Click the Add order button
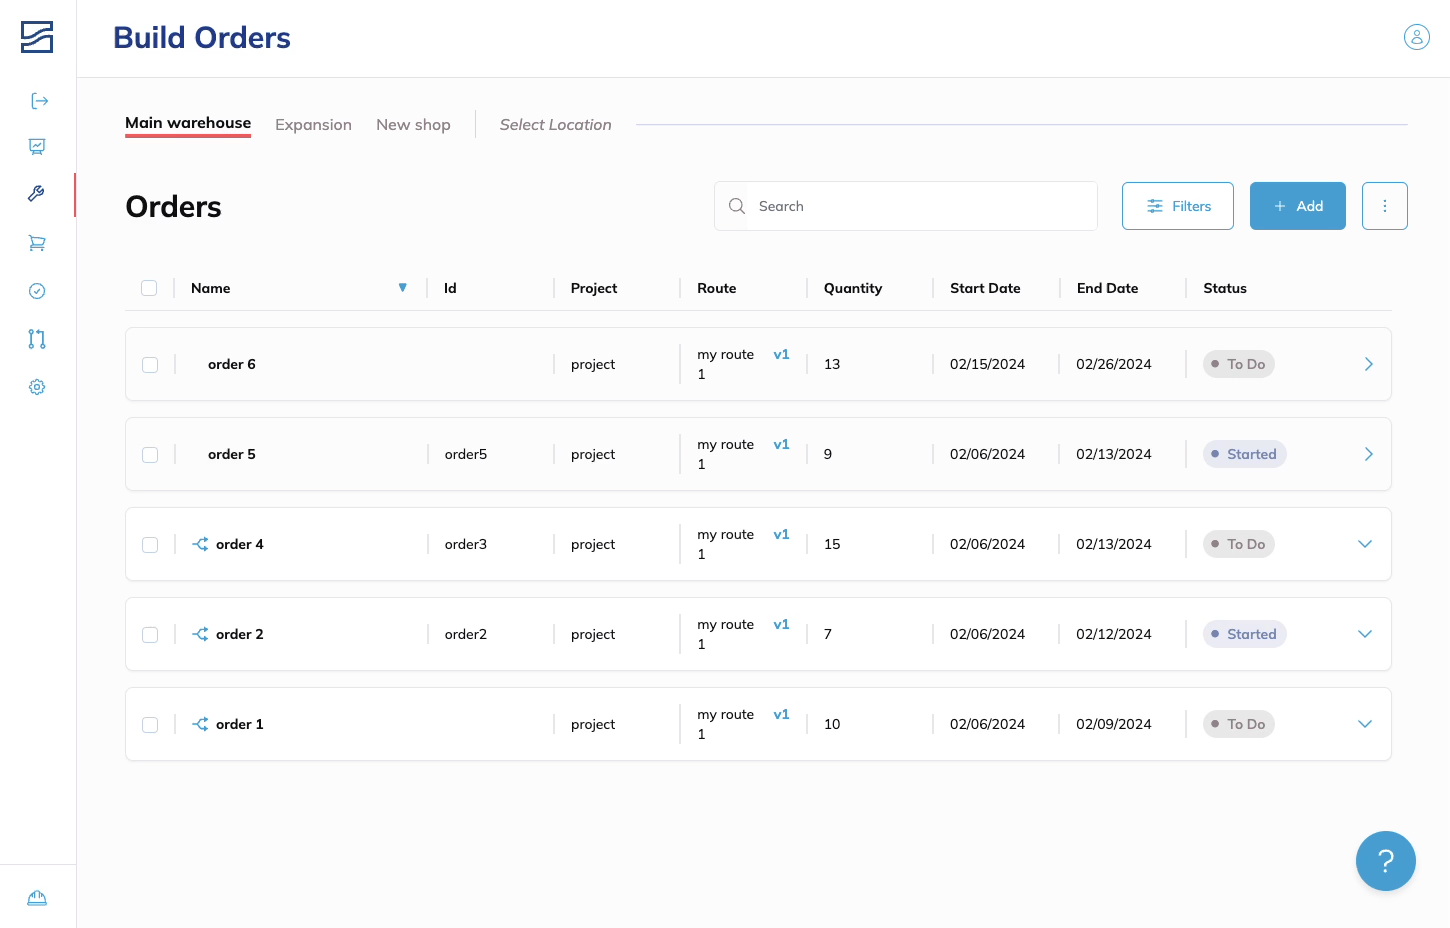Image resolution: width=1450 pixels, height=928 pixels. click(1298, 206)
